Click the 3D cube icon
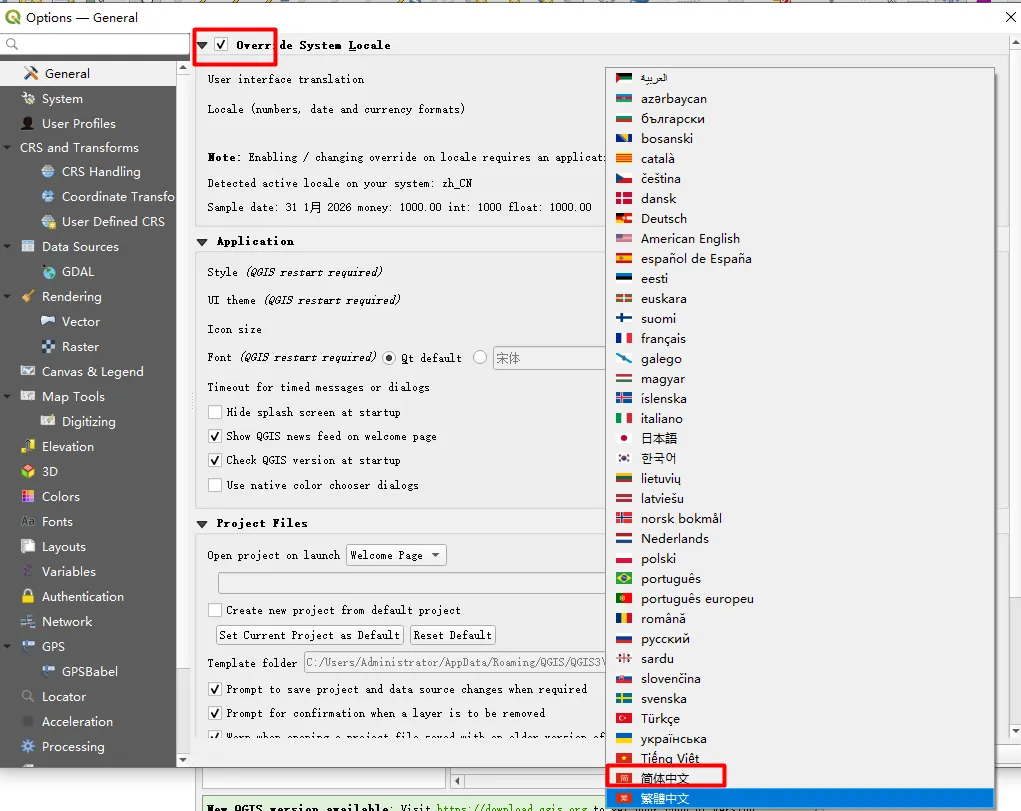 click(28, 471)
